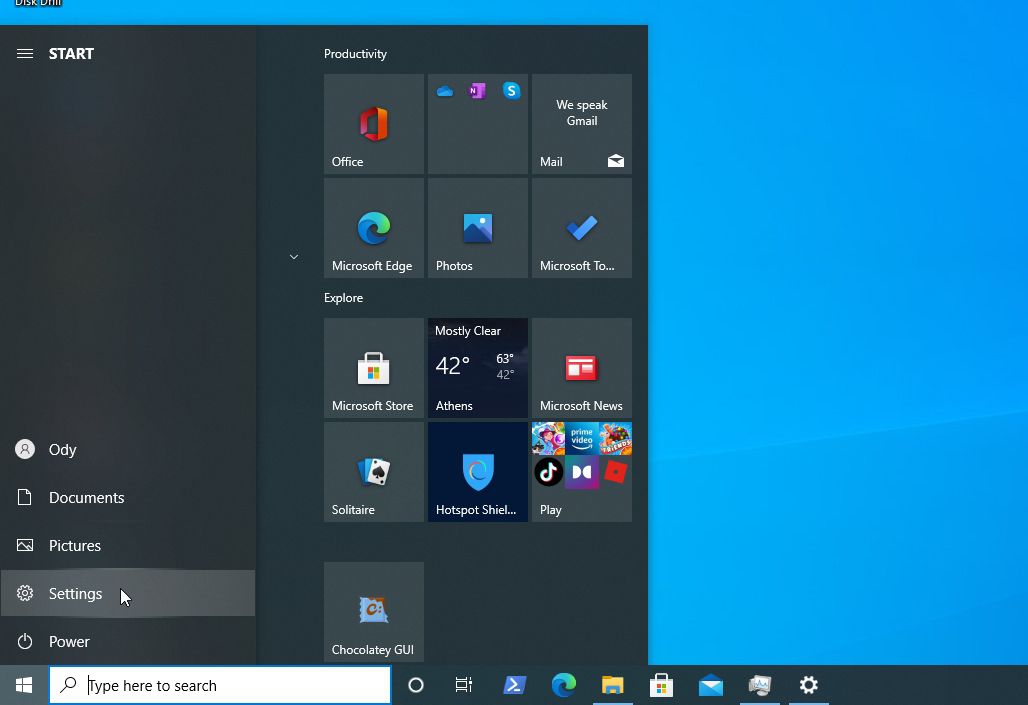
Task: Open the Dolby icon in Play tile
Action: point(582,472)
